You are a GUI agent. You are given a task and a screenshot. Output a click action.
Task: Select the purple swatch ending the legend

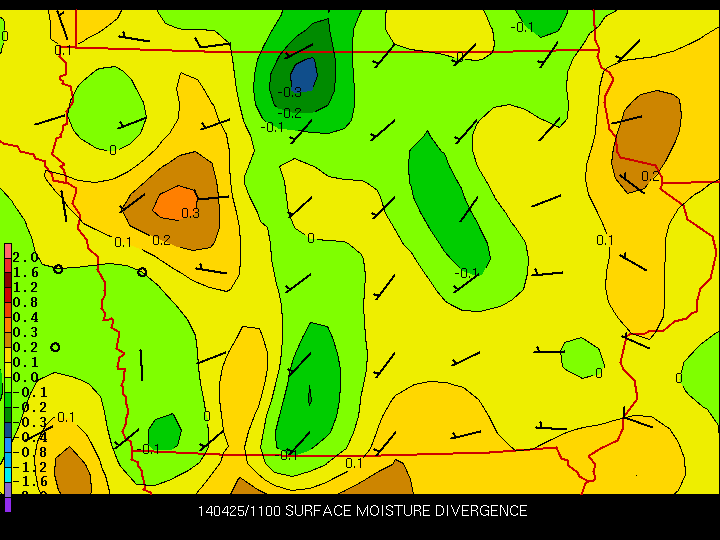tap(8, 504)
